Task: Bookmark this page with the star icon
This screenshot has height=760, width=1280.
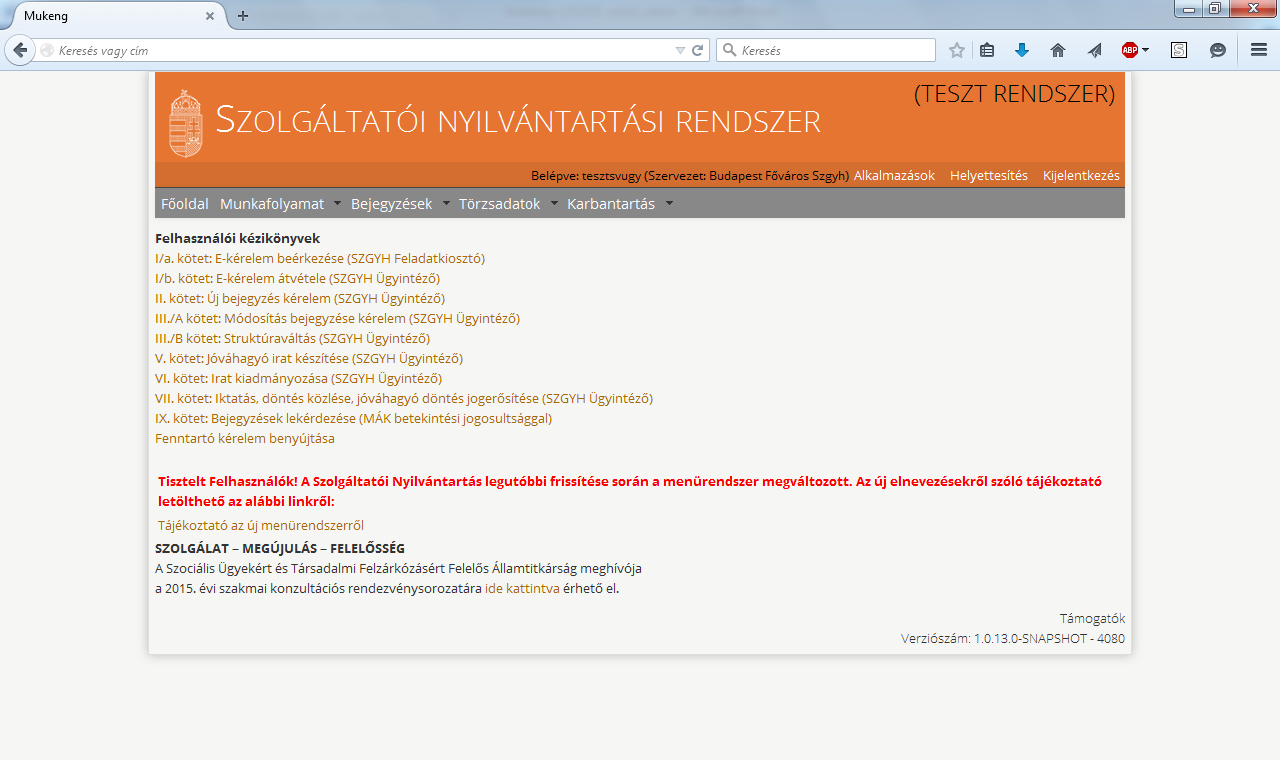Action: (957, 50)
